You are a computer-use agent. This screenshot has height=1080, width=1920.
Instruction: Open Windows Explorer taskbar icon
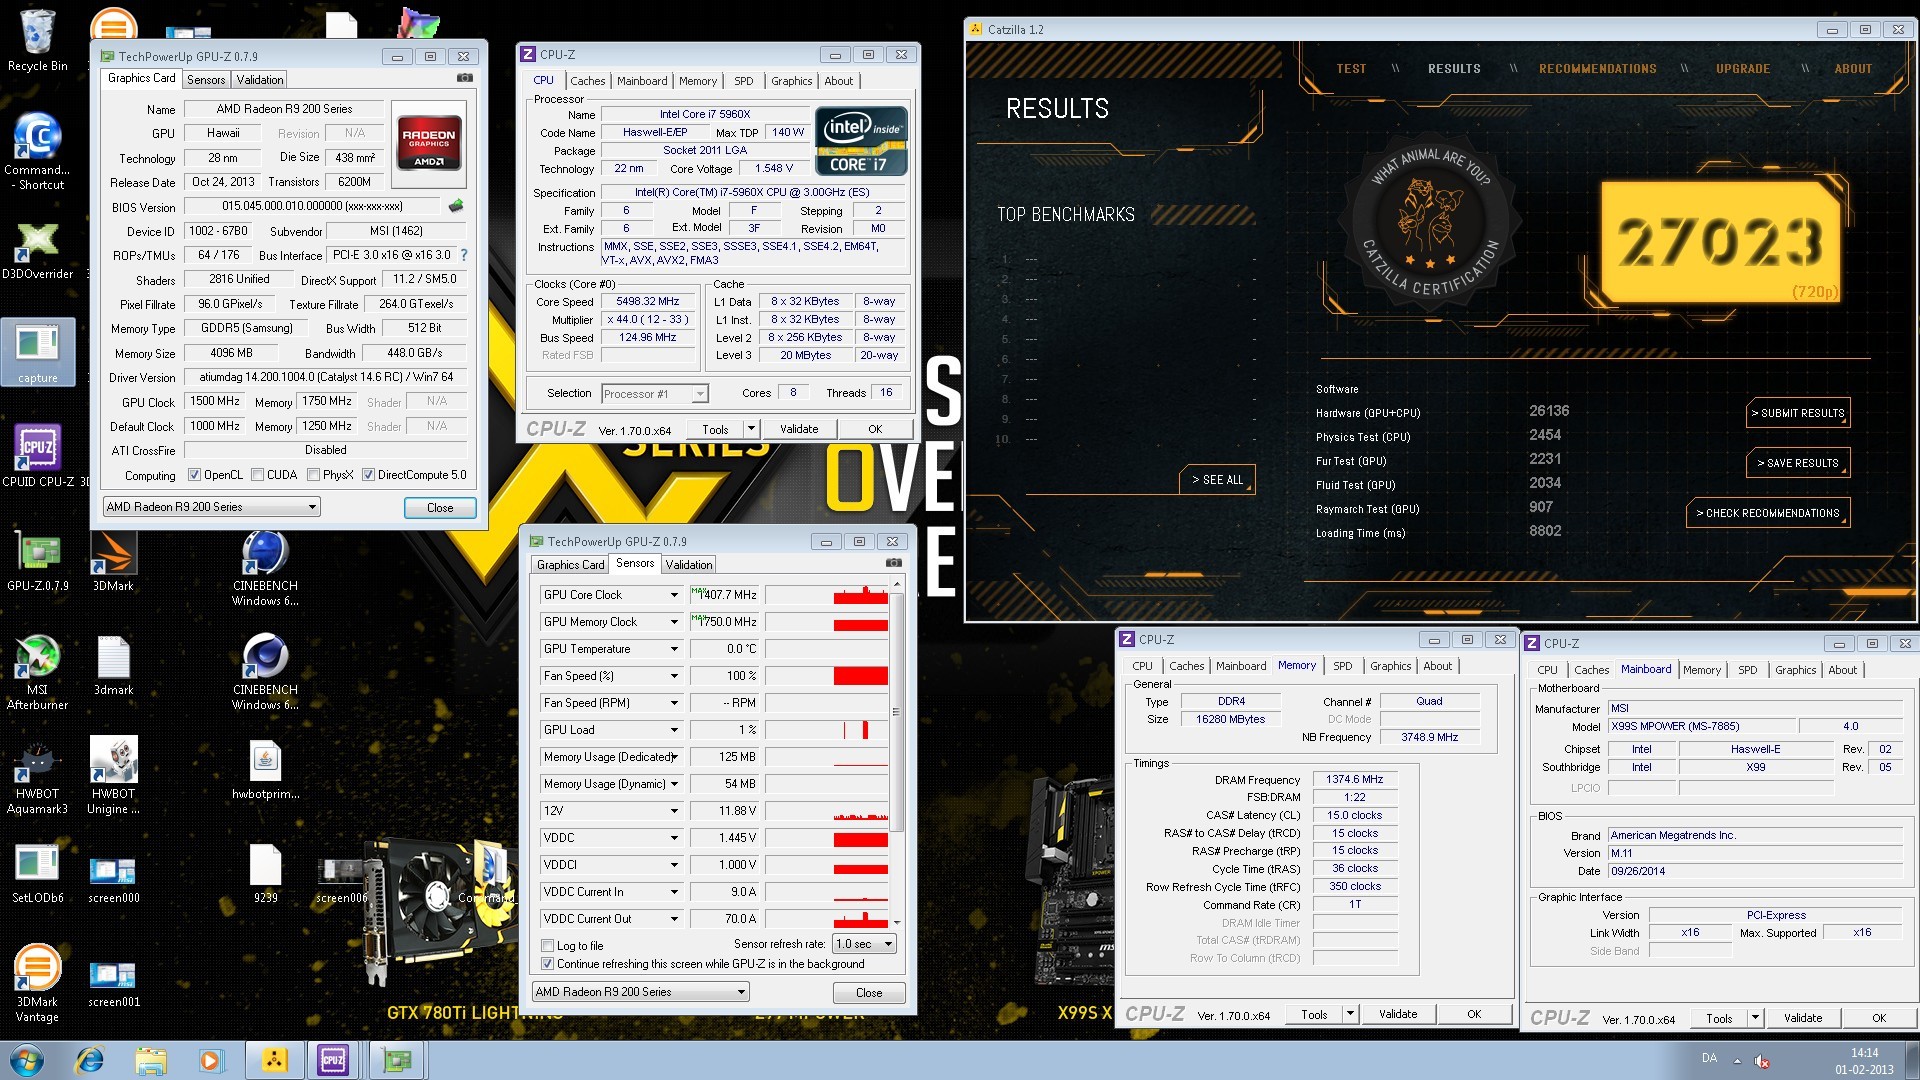click(151, 1060)
